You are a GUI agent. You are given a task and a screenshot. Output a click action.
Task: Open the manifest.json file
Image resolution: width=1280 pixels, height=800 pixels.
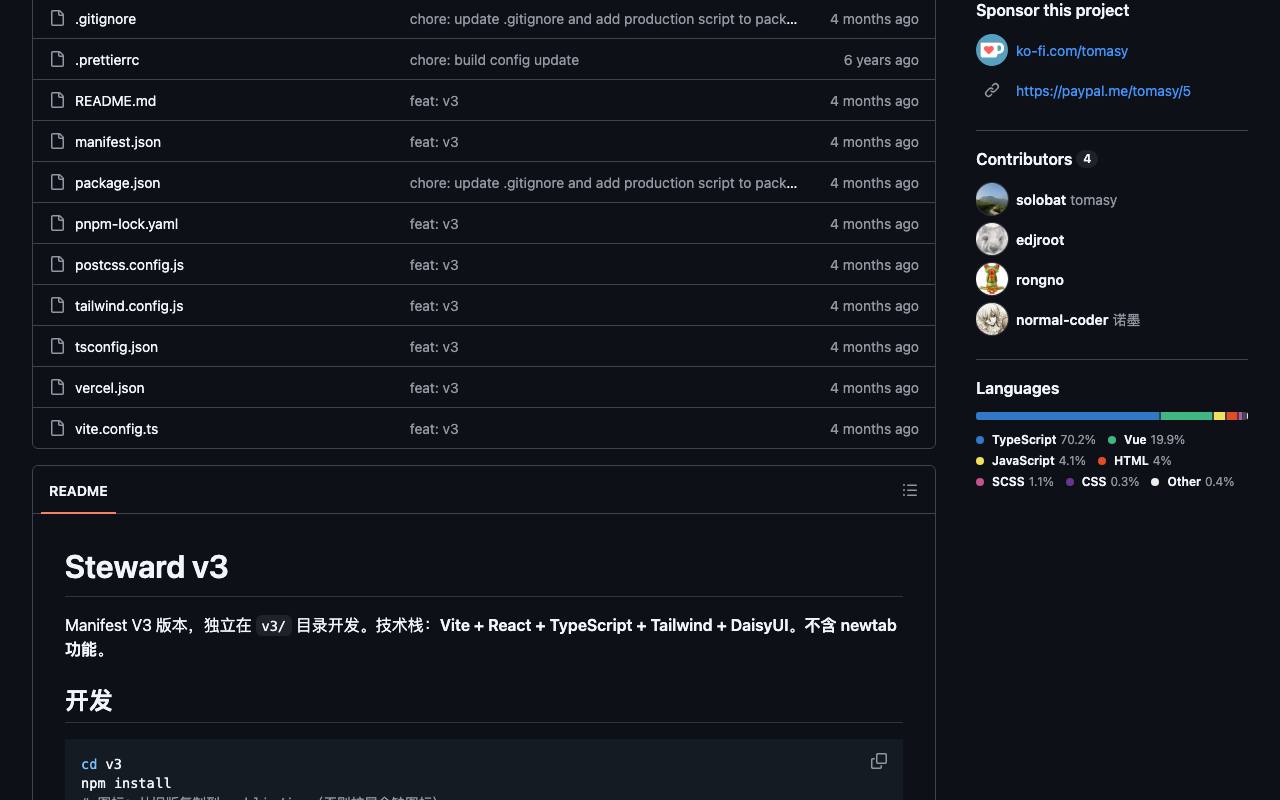click(118, 142)
